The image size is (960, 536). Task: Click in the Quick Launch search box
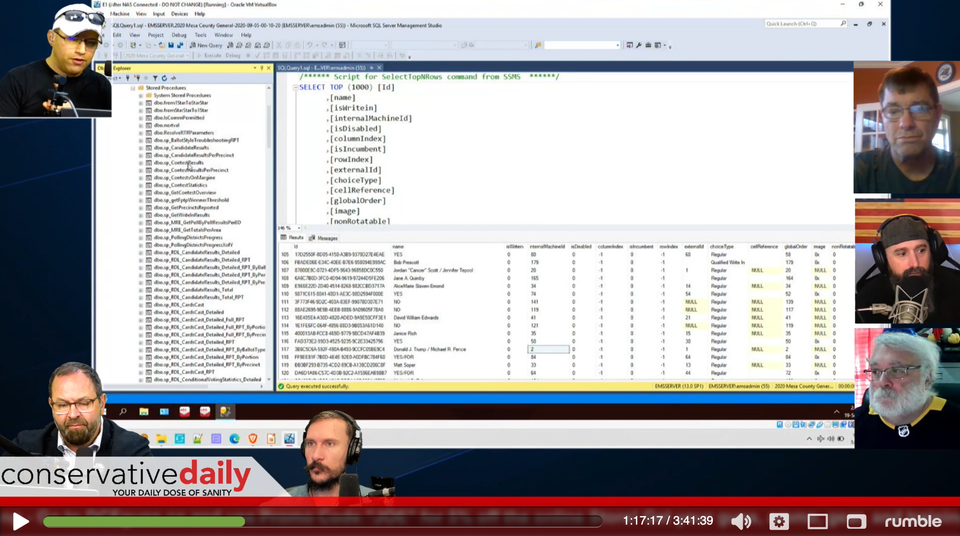pyautogui.click(x=806, y=24)
